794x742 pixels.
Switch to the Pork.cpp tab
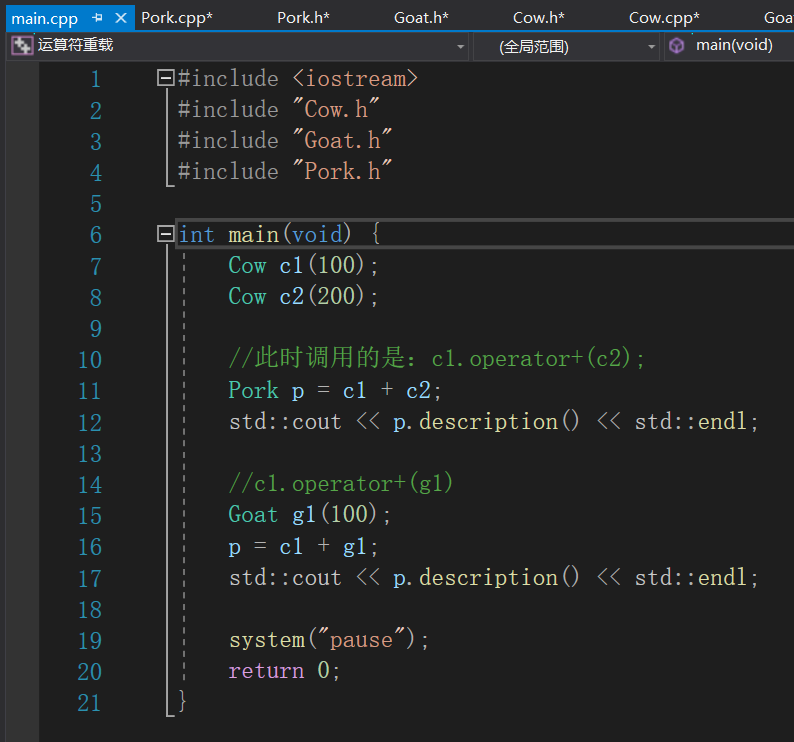[176, 18]
